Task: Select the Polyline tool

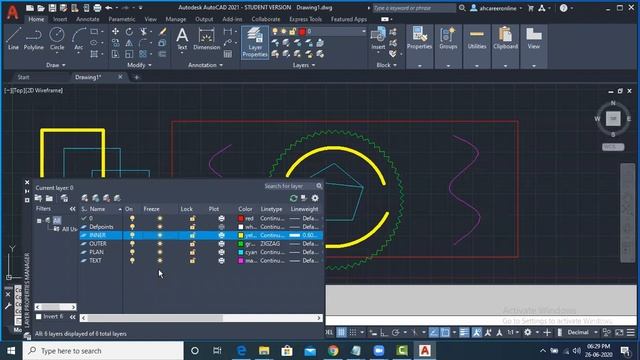Action: pos(33,39)
